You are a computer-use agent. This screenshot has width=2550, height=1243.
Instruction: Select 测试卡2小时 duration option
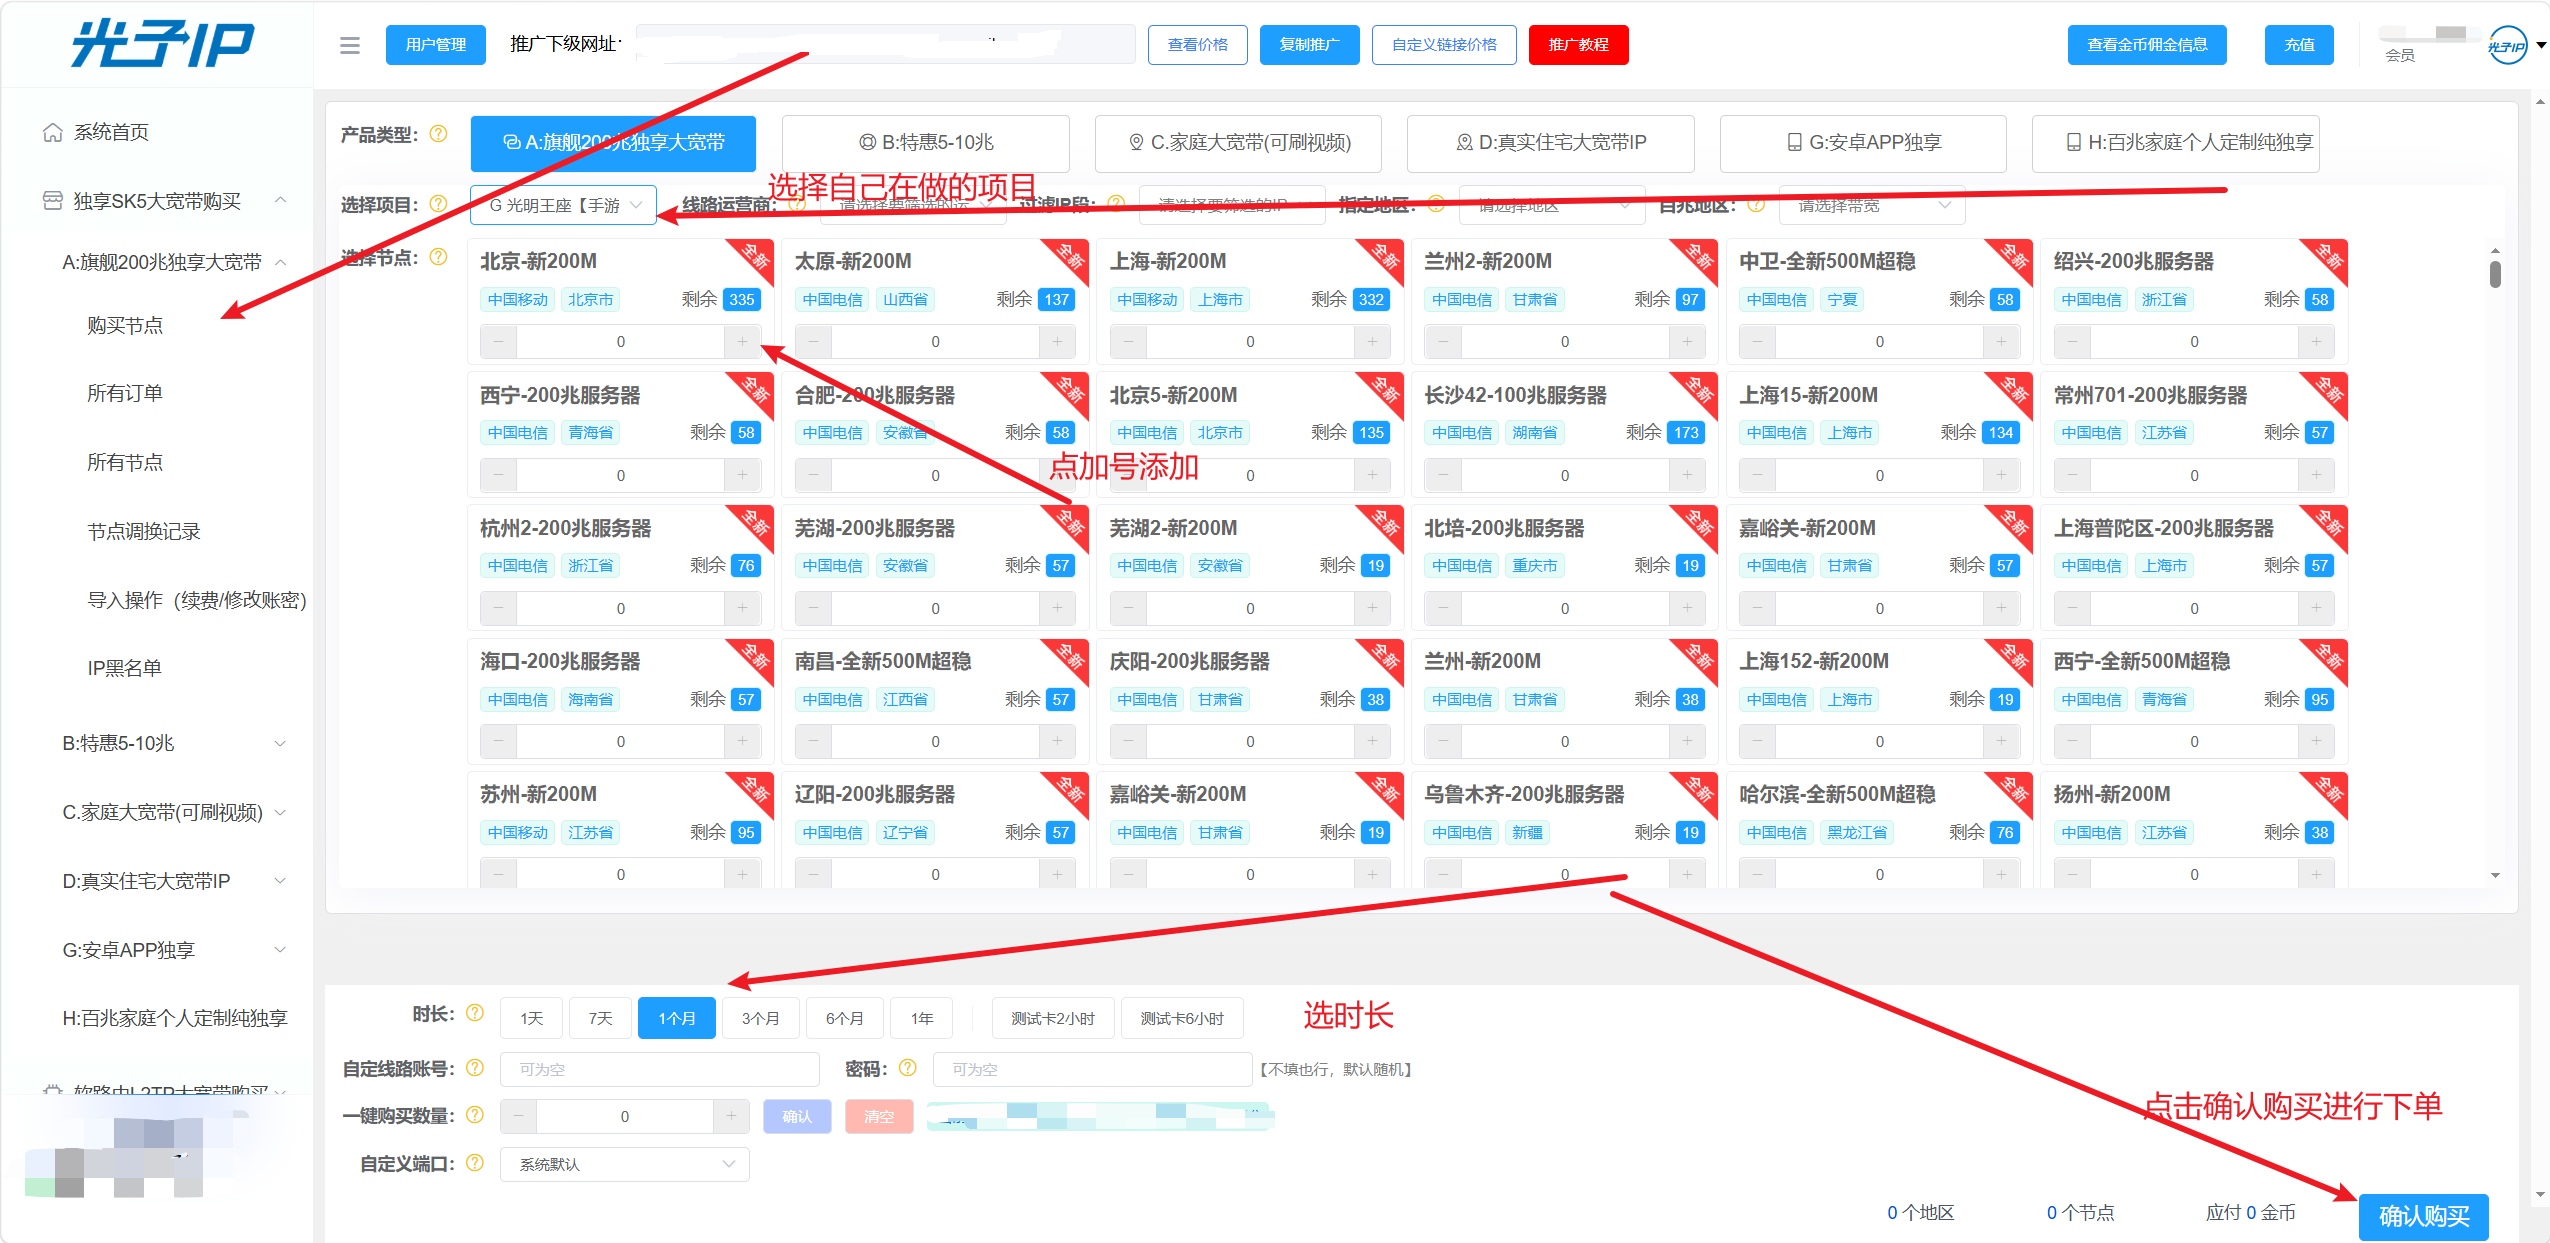click(x=1053, y=1018)
